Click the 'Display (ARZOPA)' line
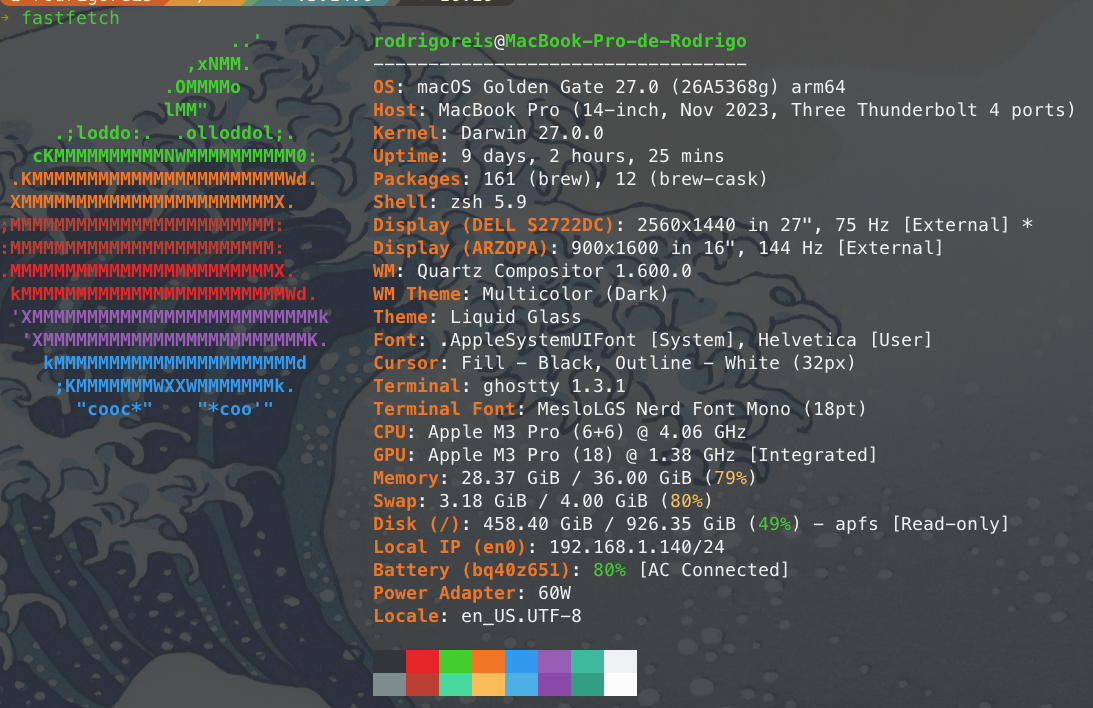The image size is (1093, 708). click(658, 248)
